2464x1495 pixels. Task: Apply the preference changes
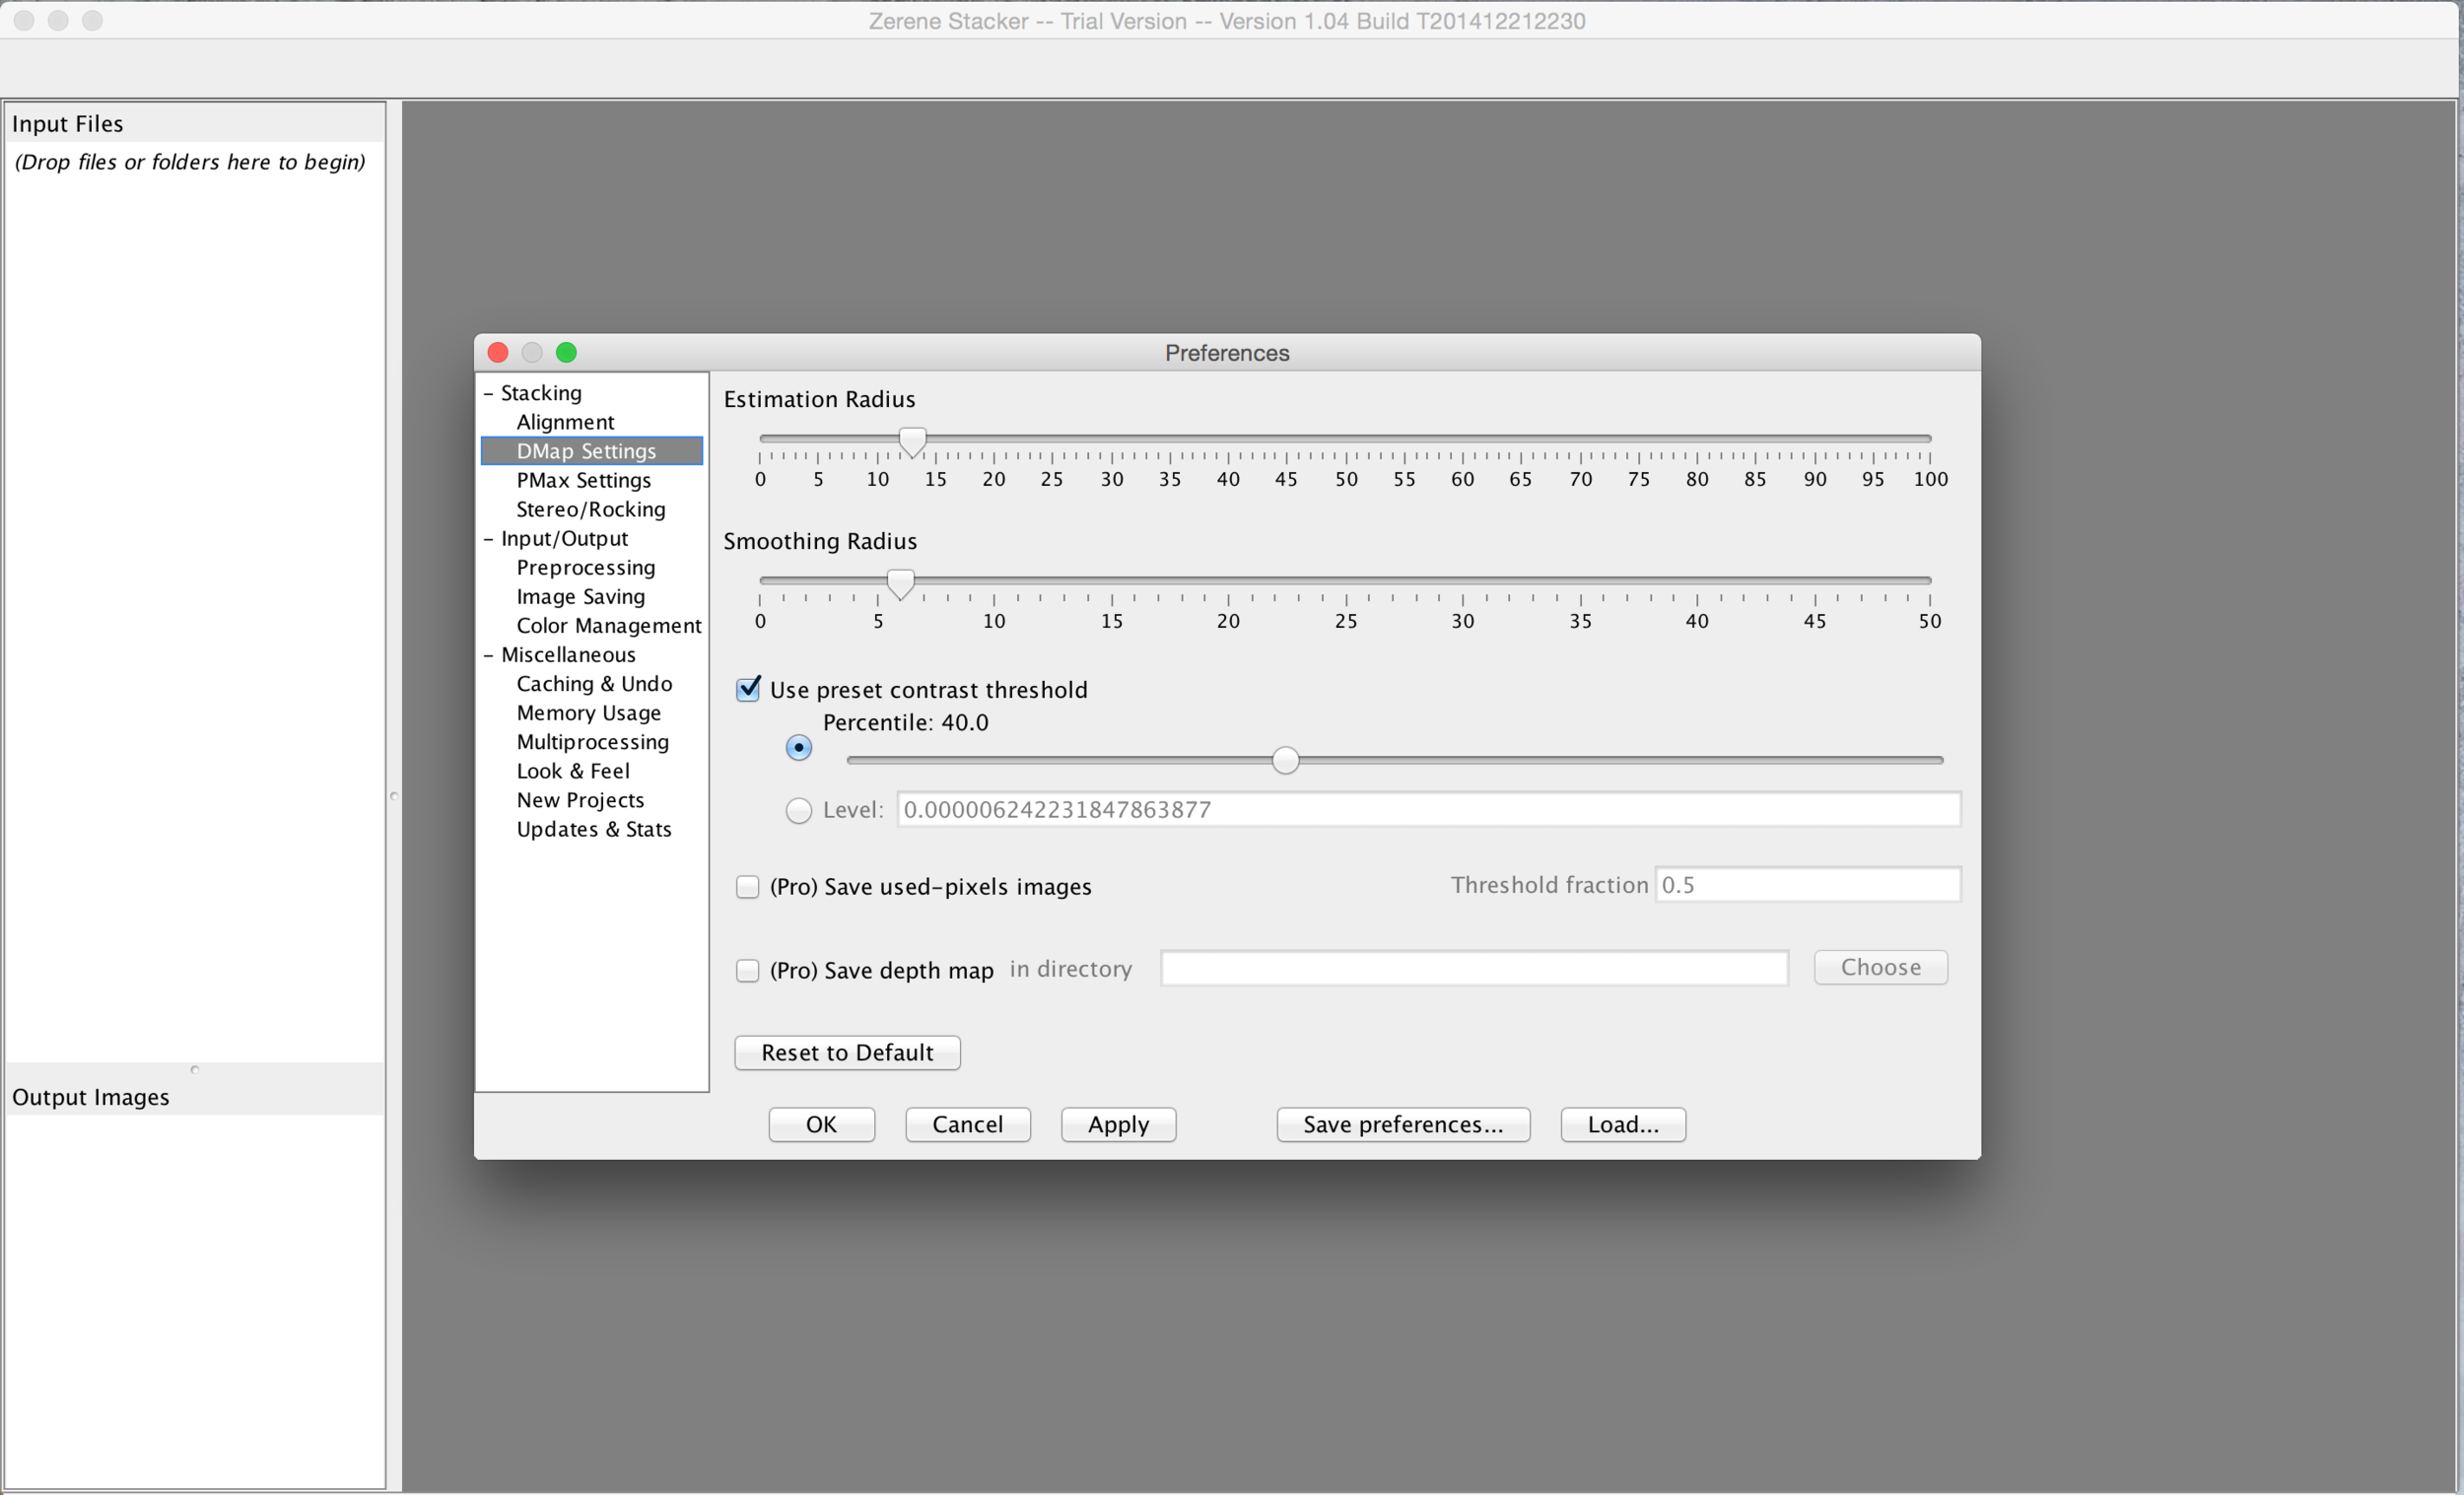[1118, 1124]
